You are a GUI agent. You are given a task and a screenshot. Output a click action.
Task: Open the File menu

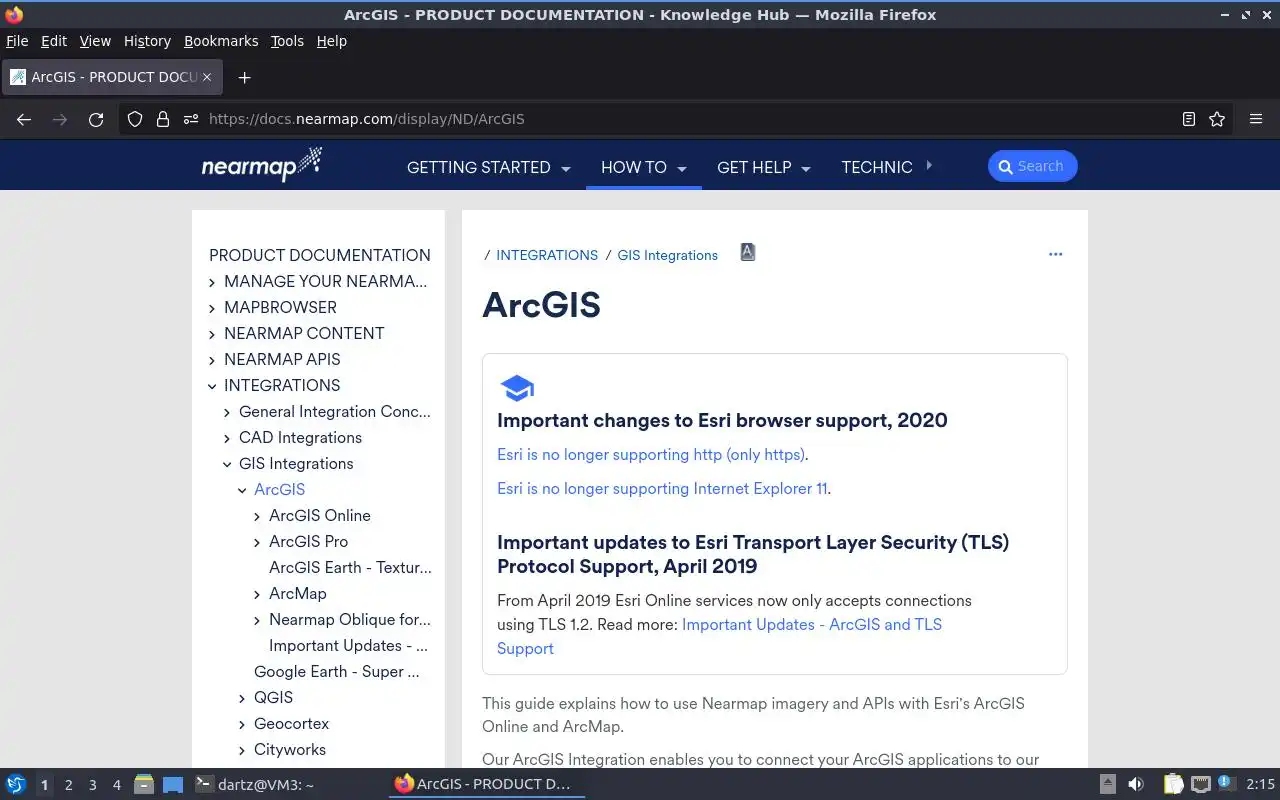17,41
